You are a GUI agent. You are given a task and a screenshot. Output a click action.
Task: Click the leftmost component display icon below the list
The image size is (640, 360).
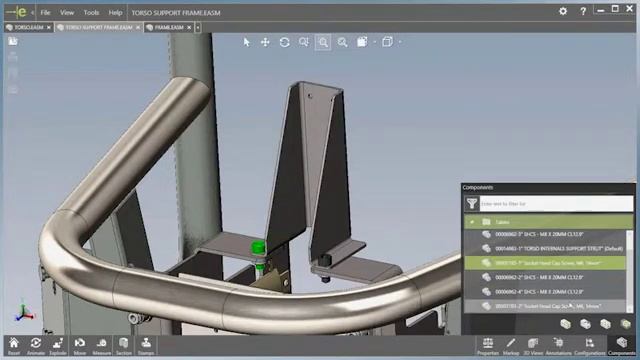(565, 324)
